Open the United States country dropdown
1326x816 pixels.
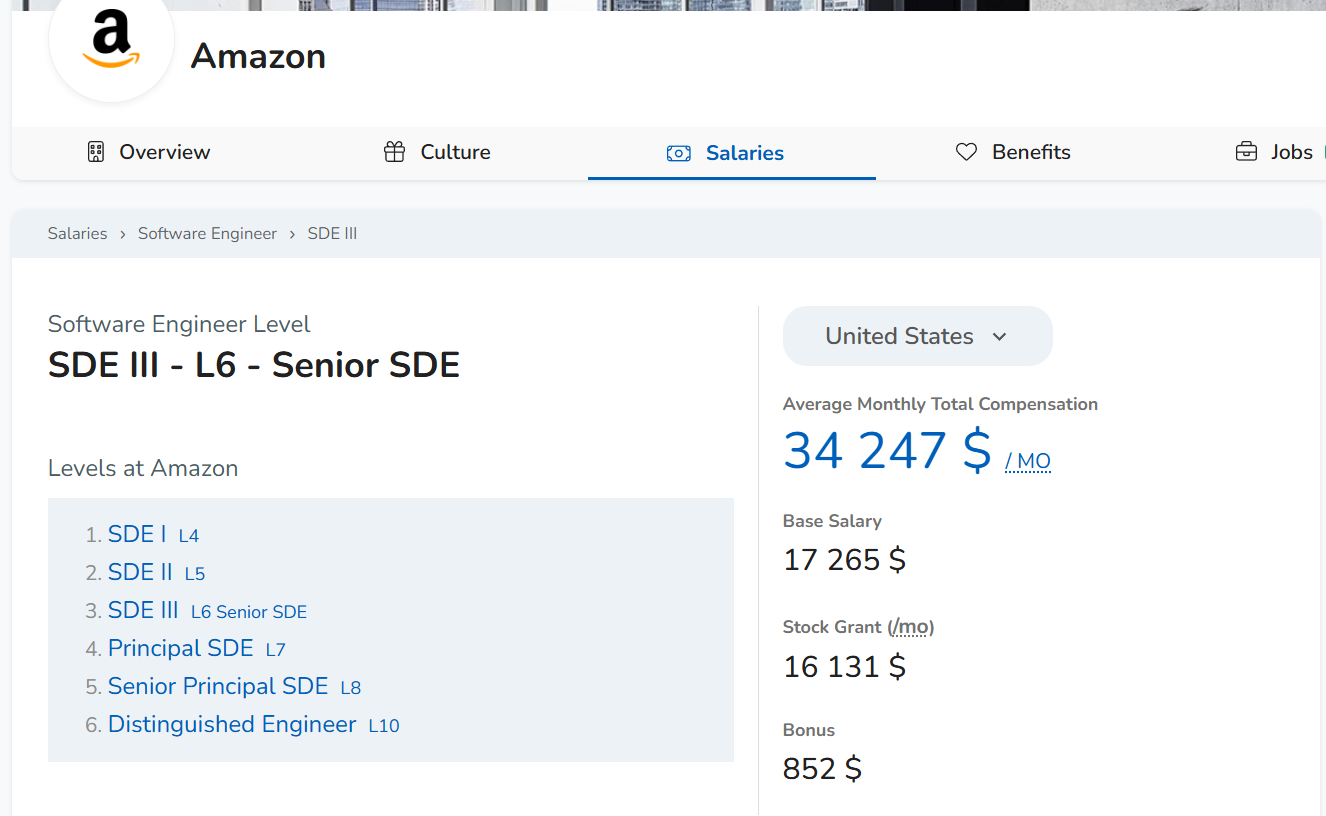coord(918,336)
